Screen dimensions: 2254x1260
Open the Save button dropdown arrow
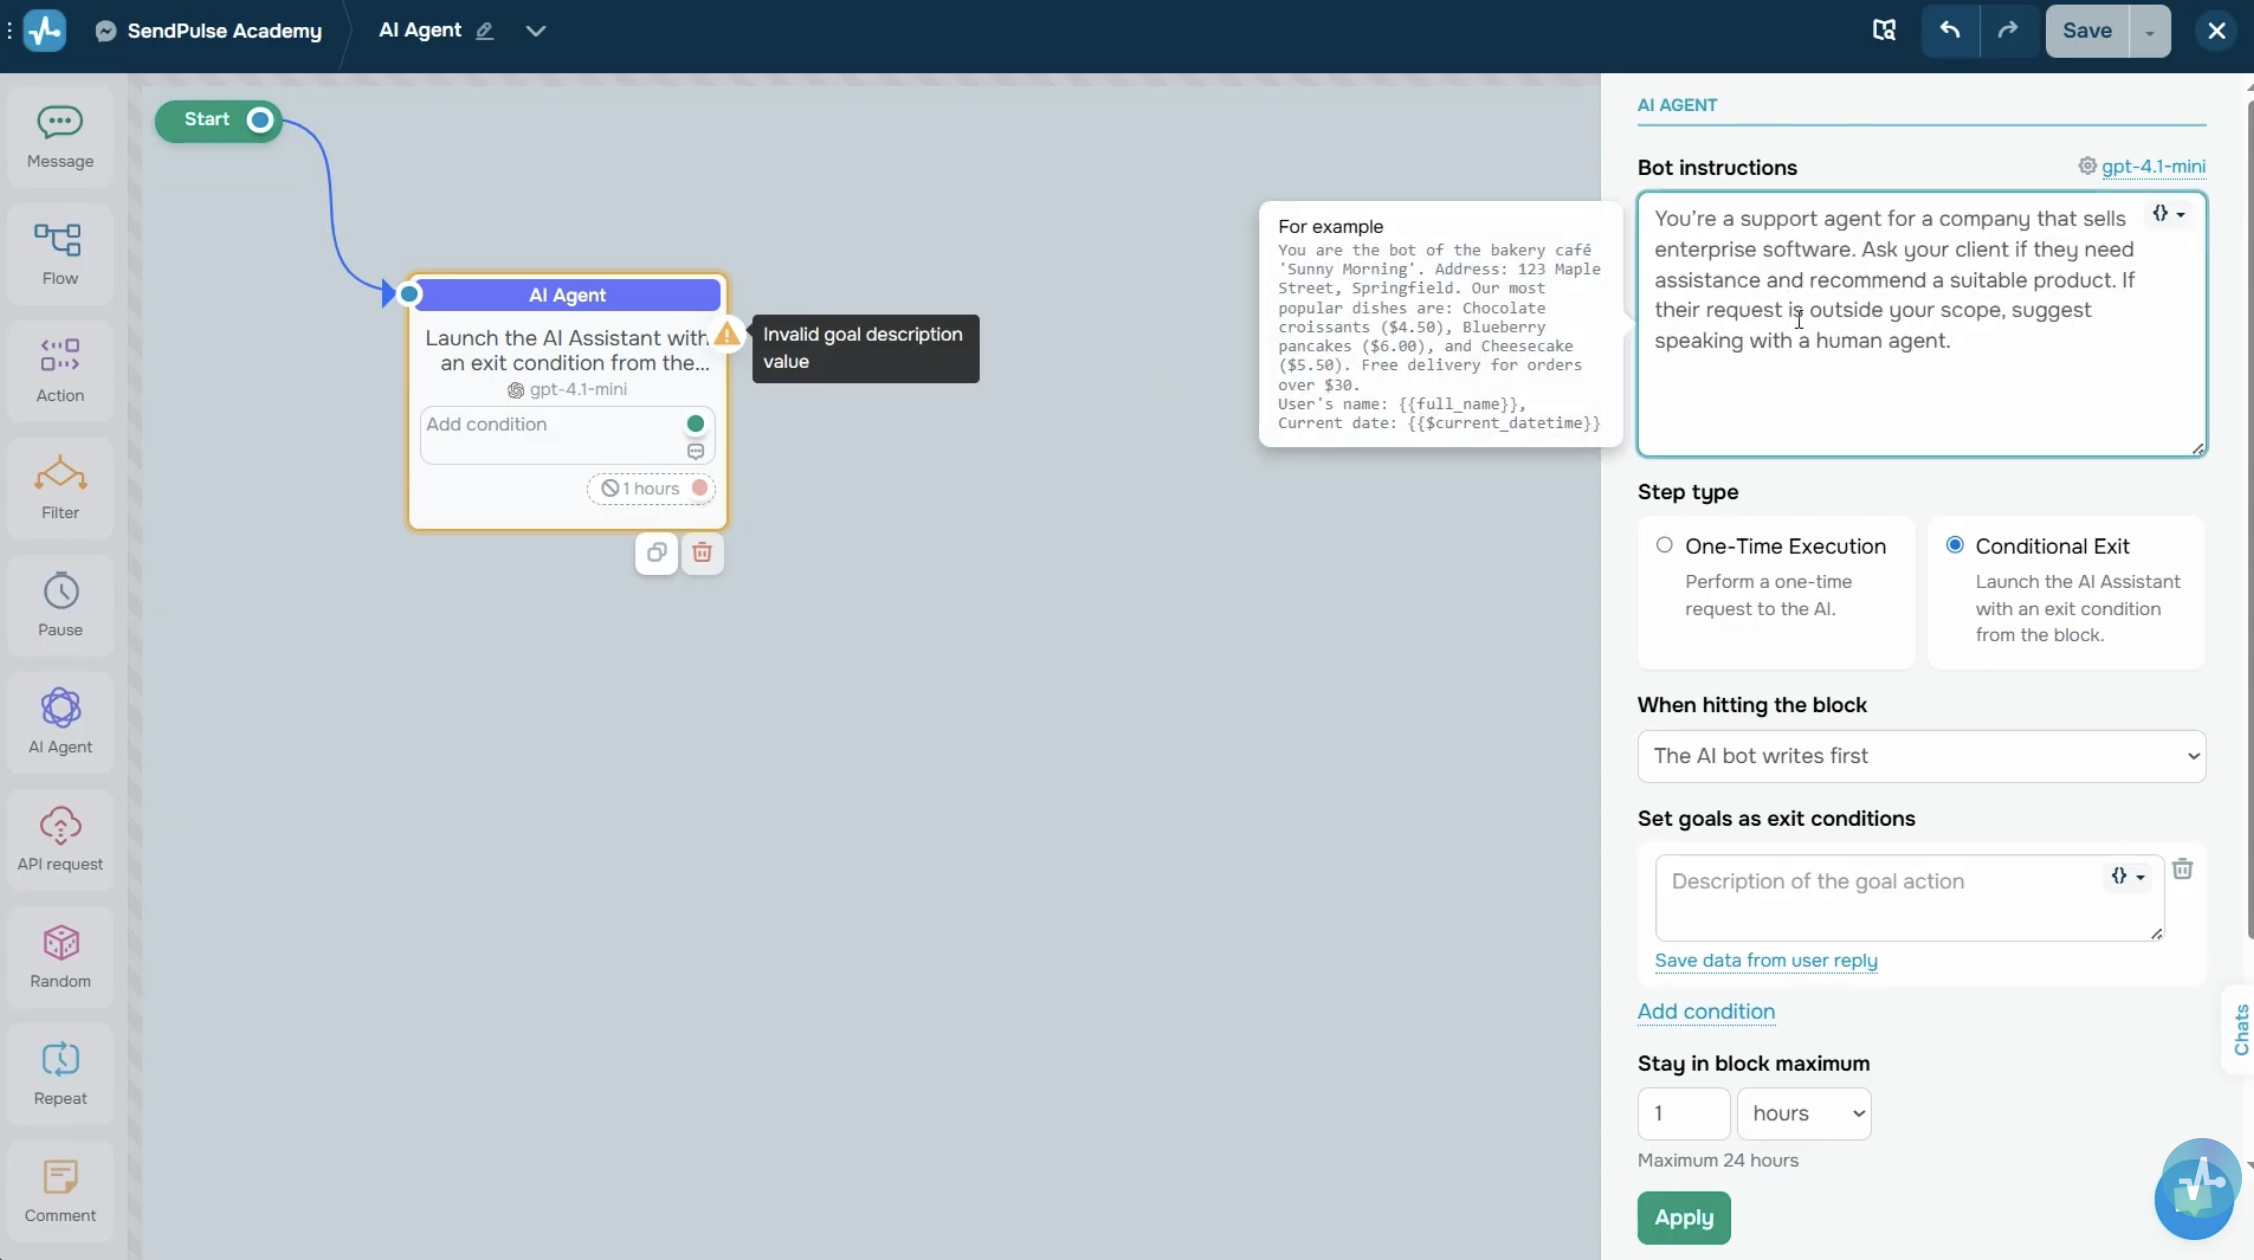point(2150,31)
